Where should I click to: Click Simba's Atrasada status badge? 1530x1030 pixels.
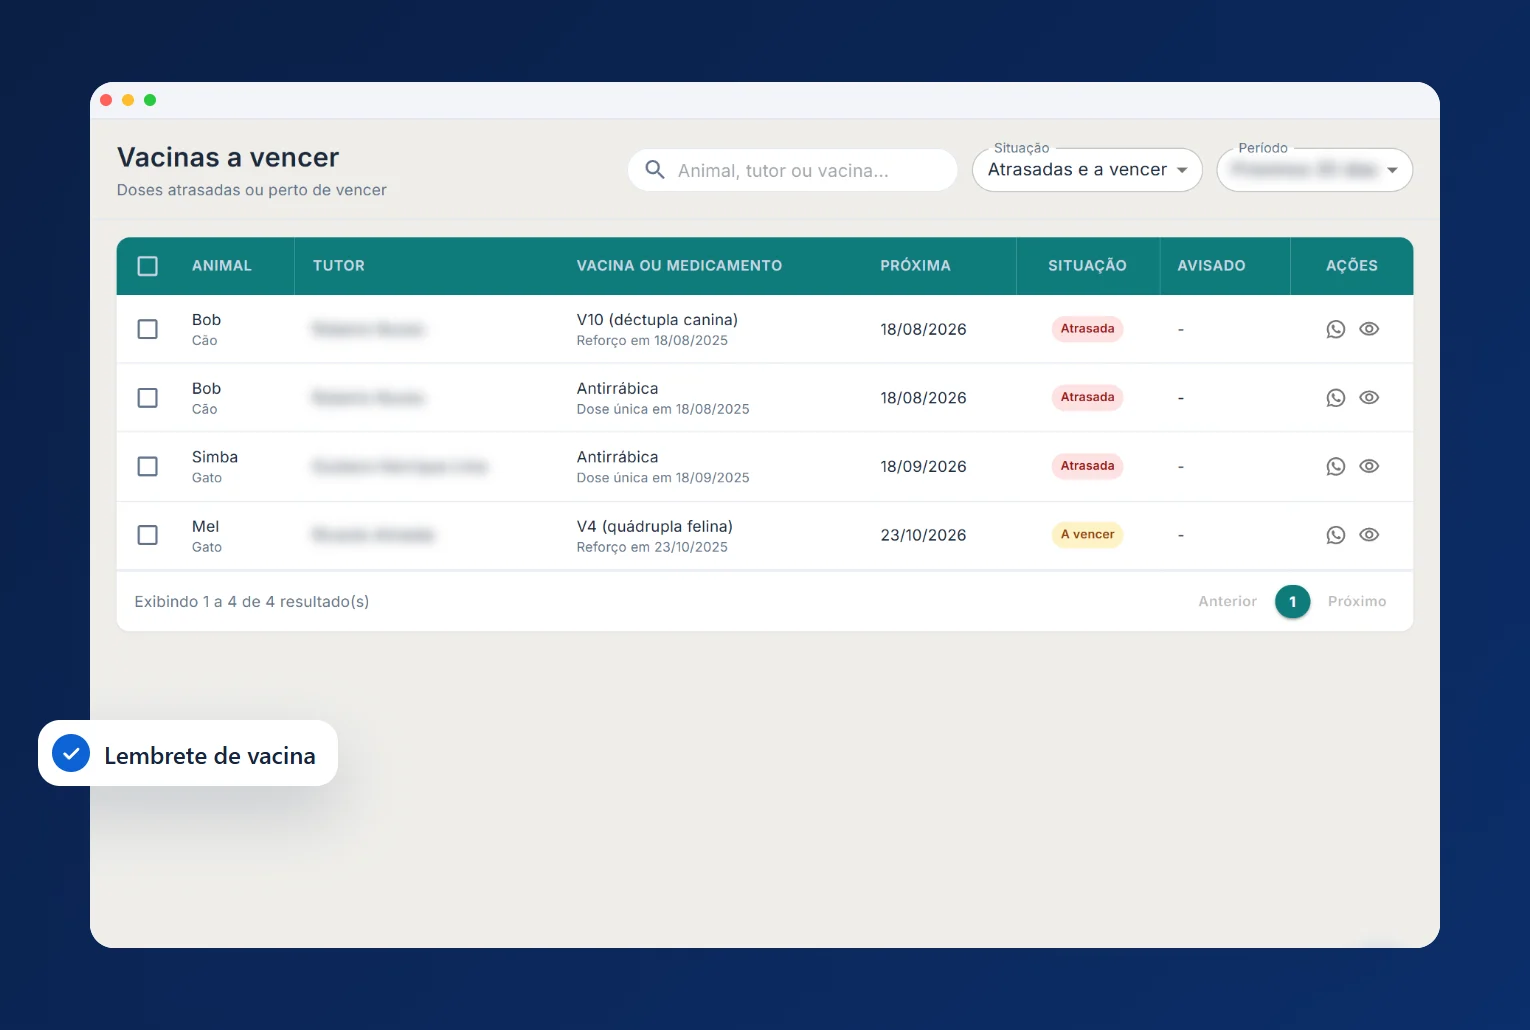click(x=1087, y=466)
